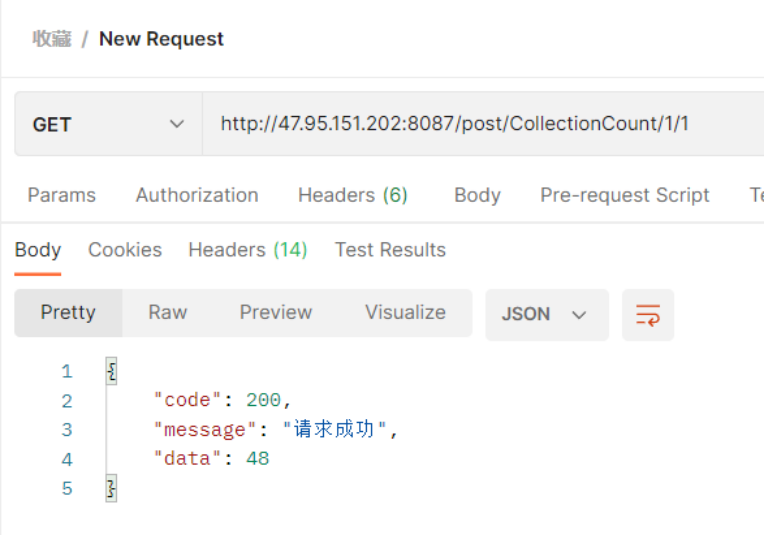Open the GET method dropdown

[x=108, y=125]
